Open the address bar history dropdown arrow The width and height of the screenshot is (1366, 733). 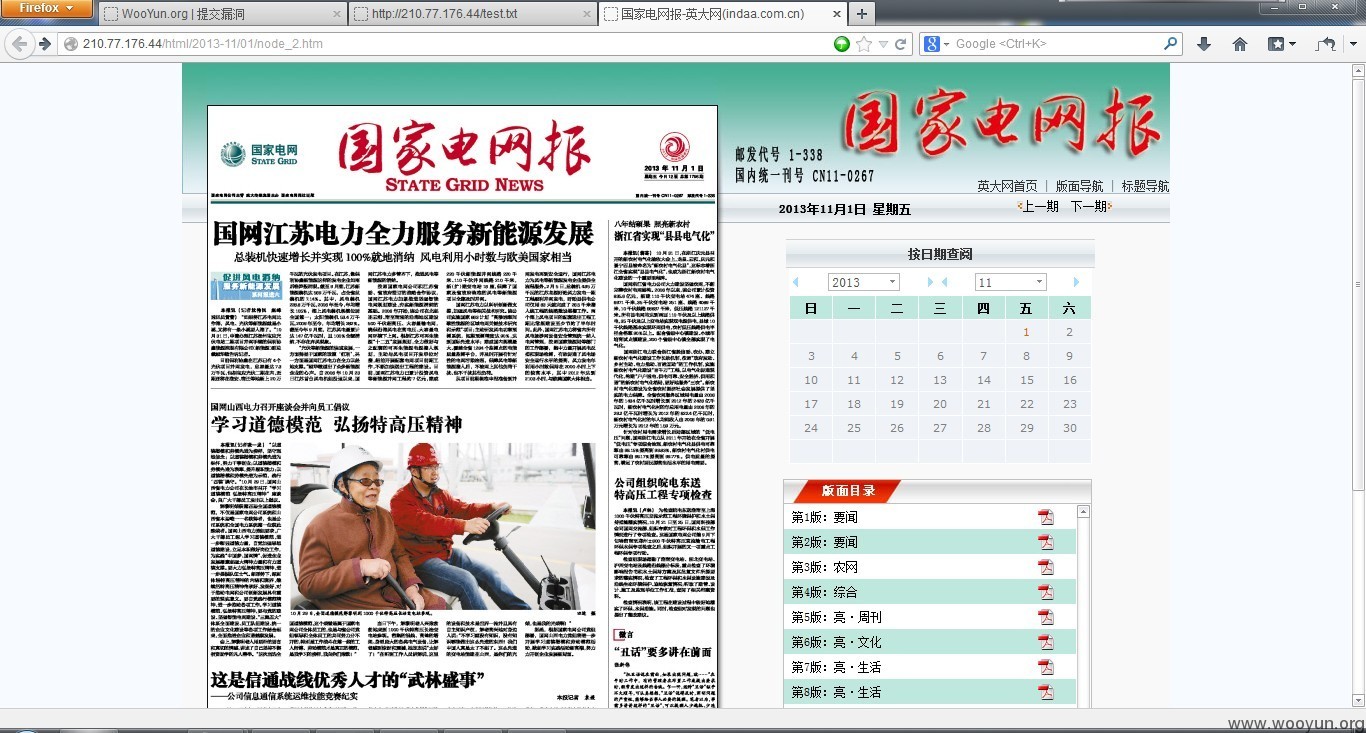coord(882,45)
